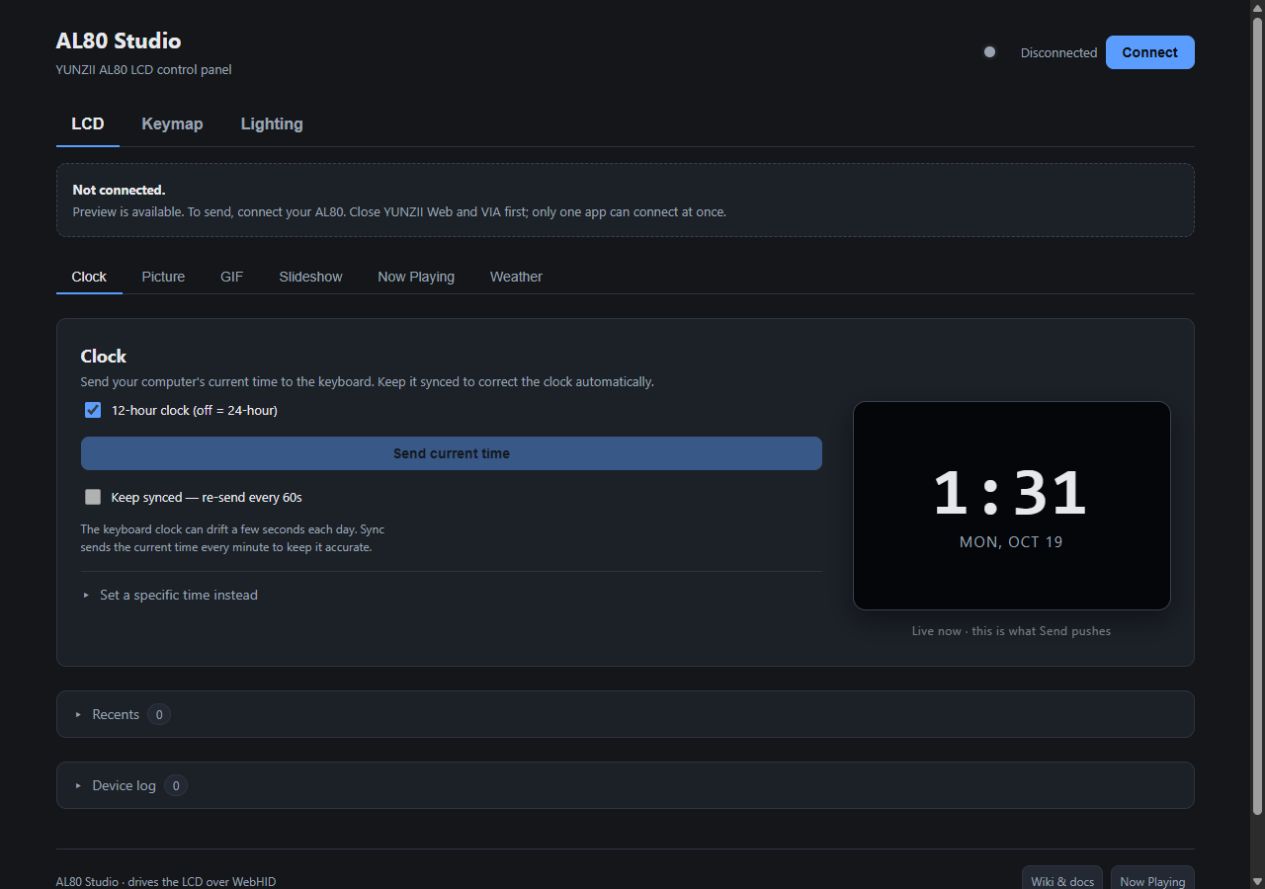This screenshot has height=889, width=1265.
Task: Switch to the LCD tab
Action: click(x=88, y=124)
